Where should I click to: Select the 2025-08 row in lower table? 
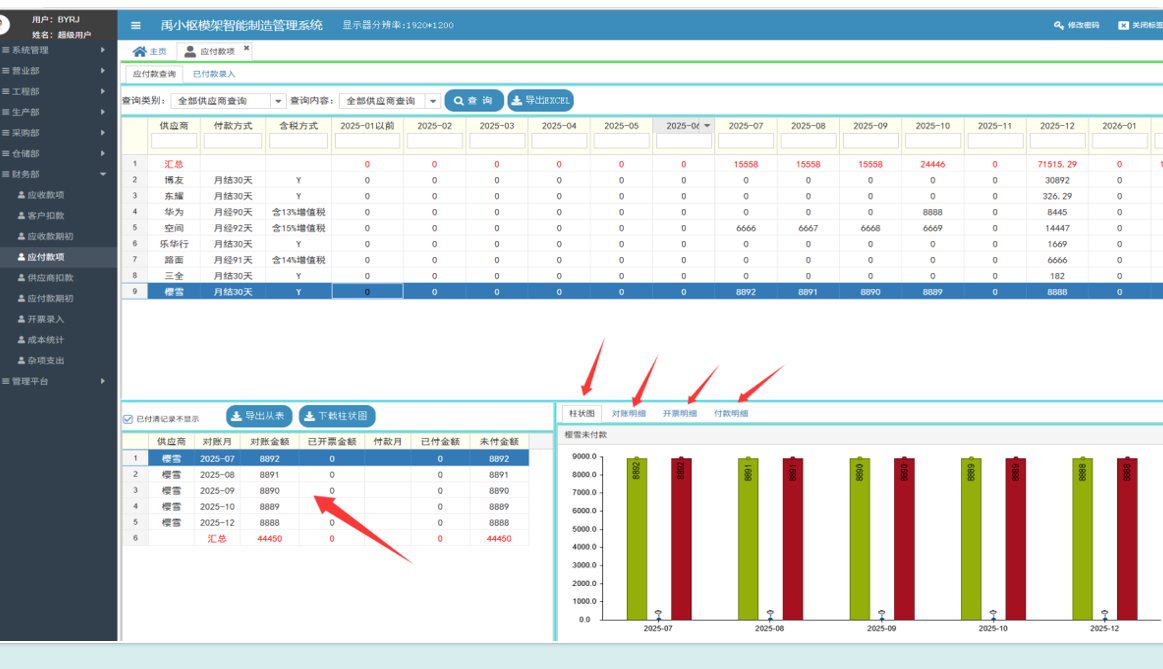[326, 475]
